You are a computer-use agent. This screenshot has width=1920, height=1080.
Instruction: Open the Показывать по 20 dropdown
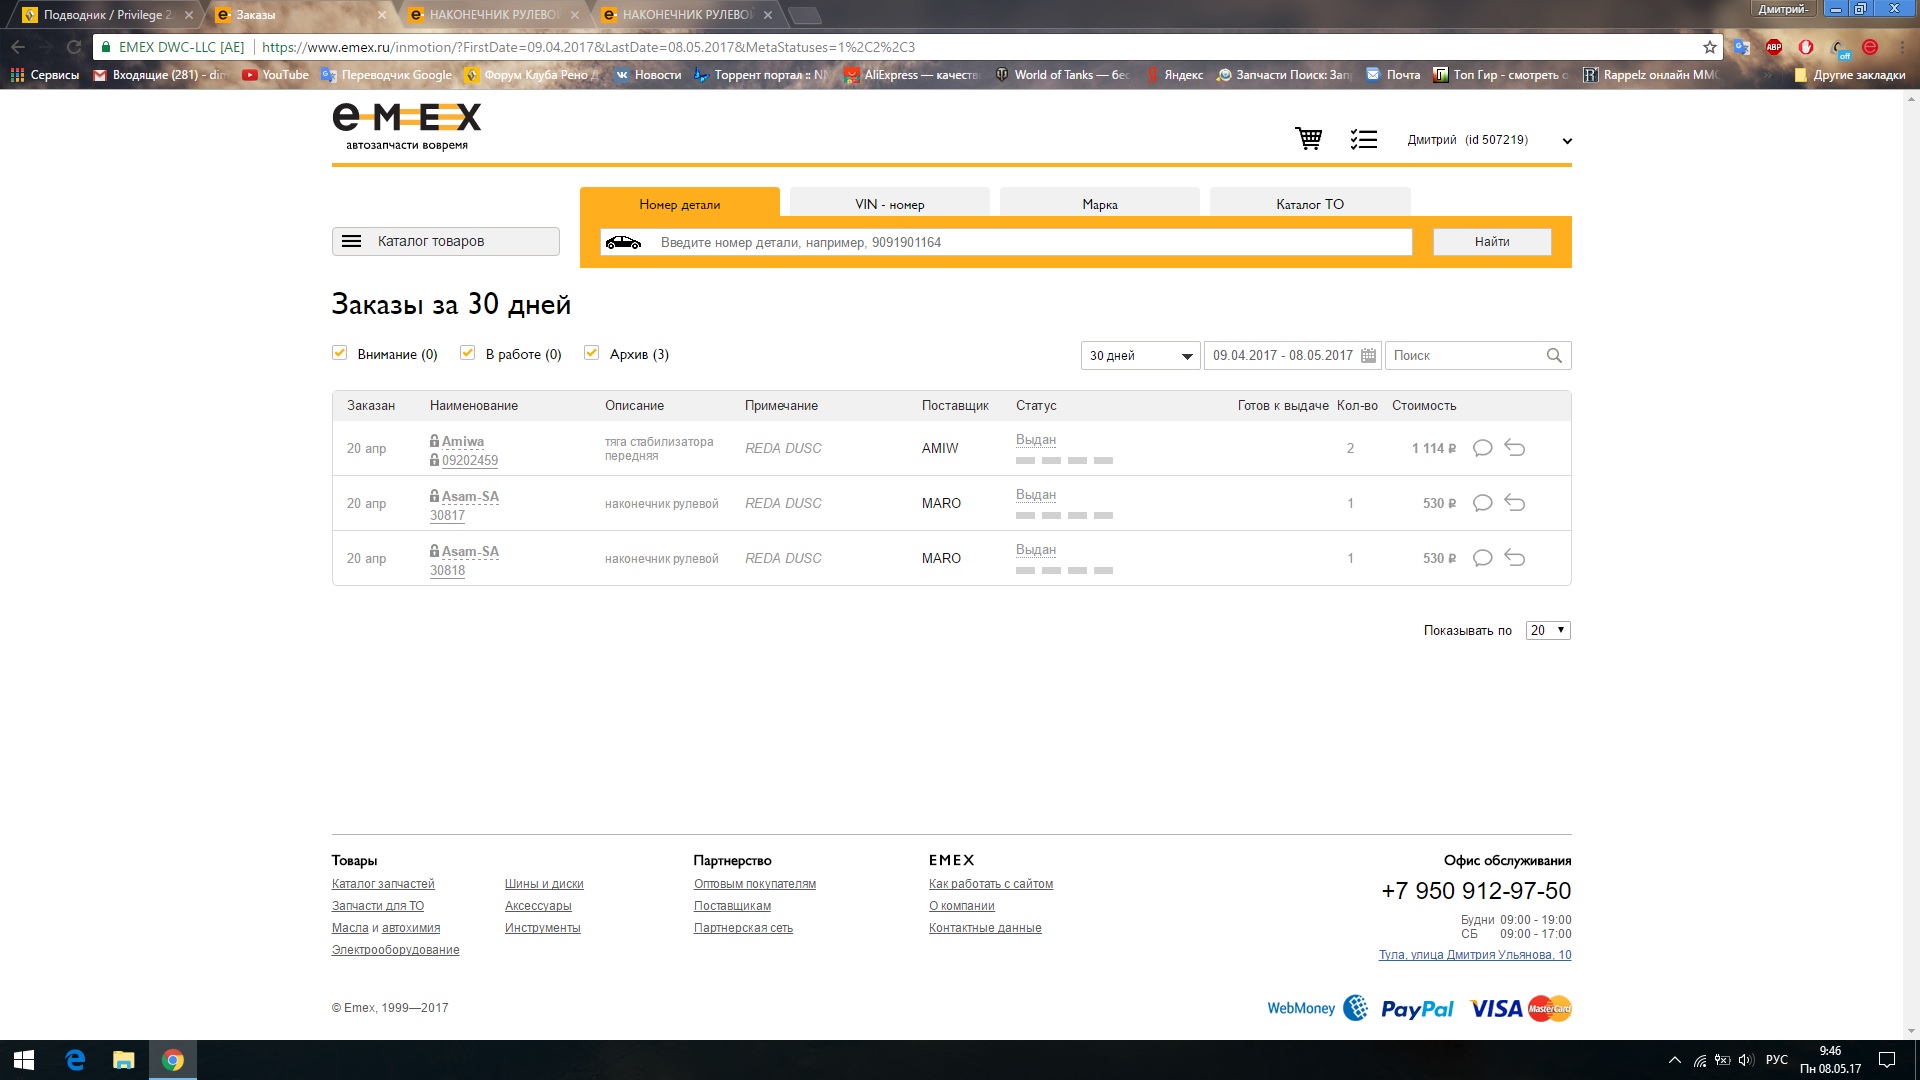[1547, 630]
